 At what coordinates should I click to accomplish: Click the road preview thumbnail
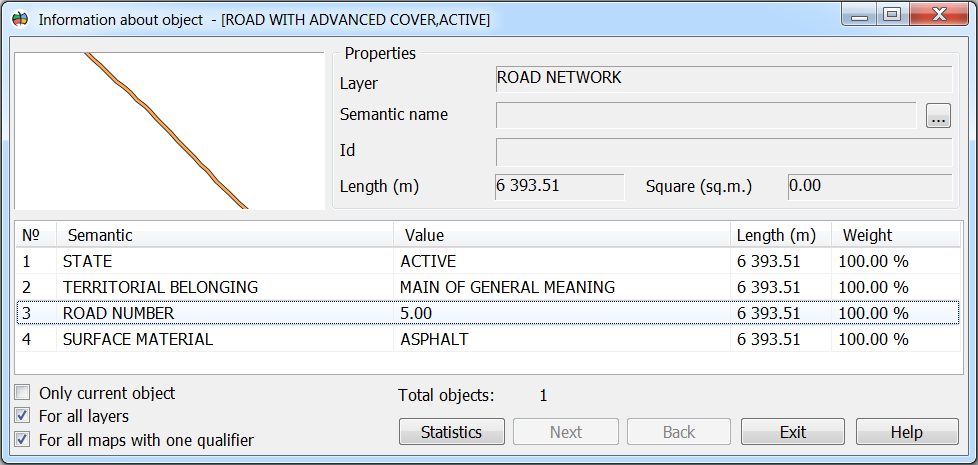point(170,130)
